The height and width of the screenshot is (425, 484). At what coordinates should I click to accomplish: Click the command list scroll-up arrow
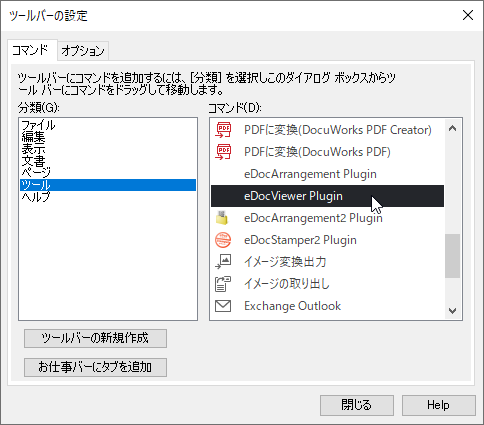pyautogui.click(x=452, y=128)
